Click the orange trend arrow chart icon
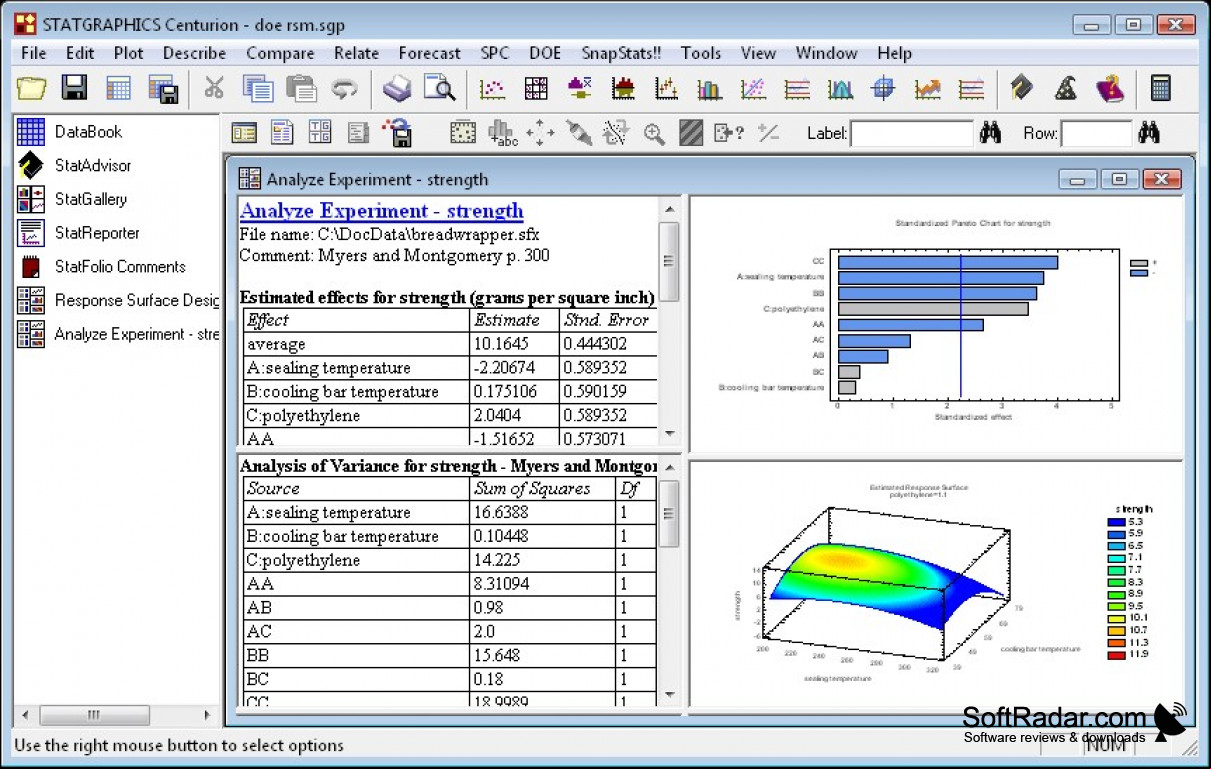The image size is (1211, 769). click(927, 88)
